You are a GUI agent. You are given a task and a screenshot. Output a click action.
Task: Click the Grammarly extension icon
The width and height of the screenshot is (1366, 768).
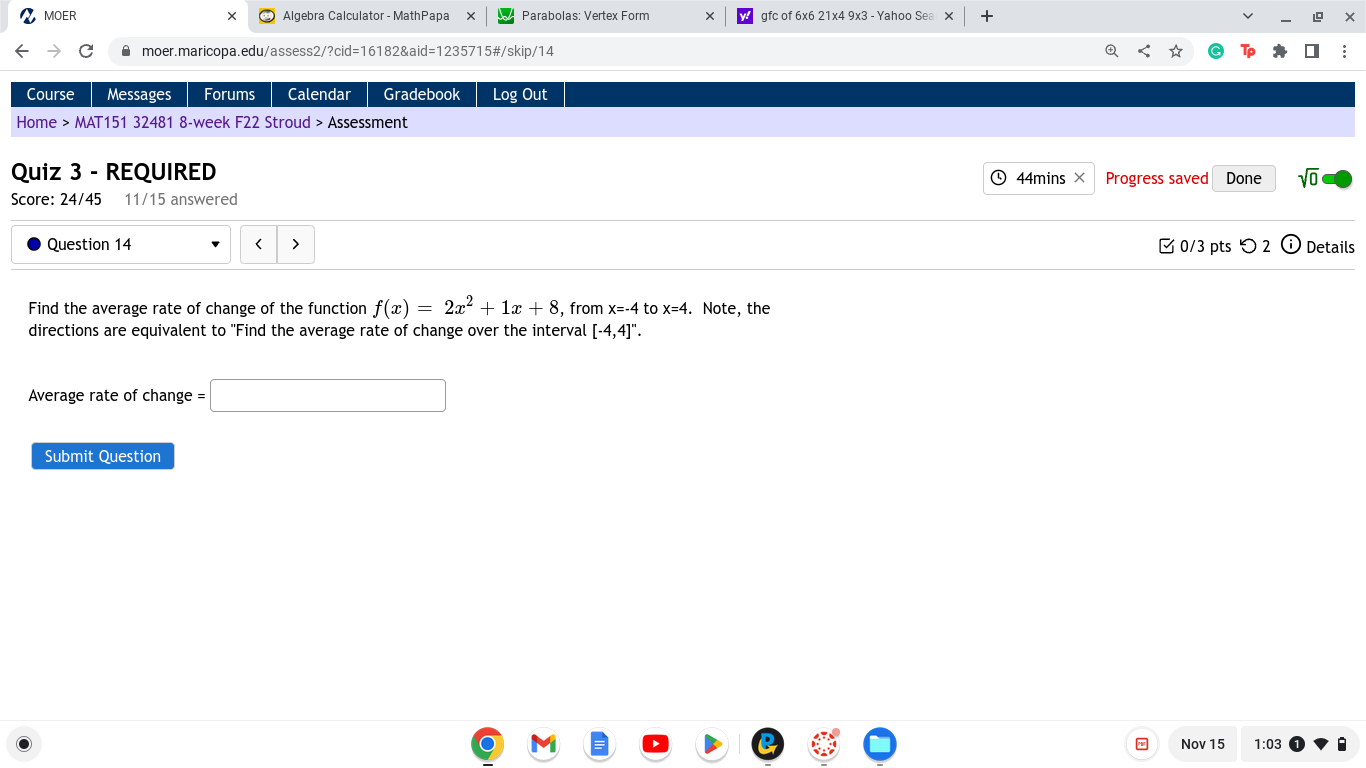pyautogui.click(x=1216, y=50)
